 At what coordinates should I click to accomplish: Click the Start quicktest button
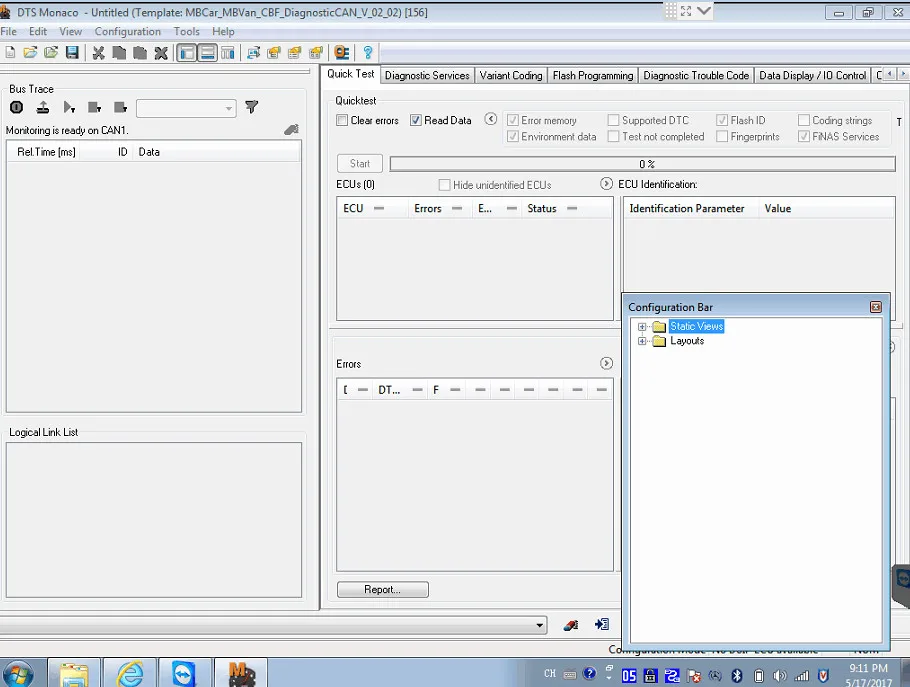coord(360,164)
